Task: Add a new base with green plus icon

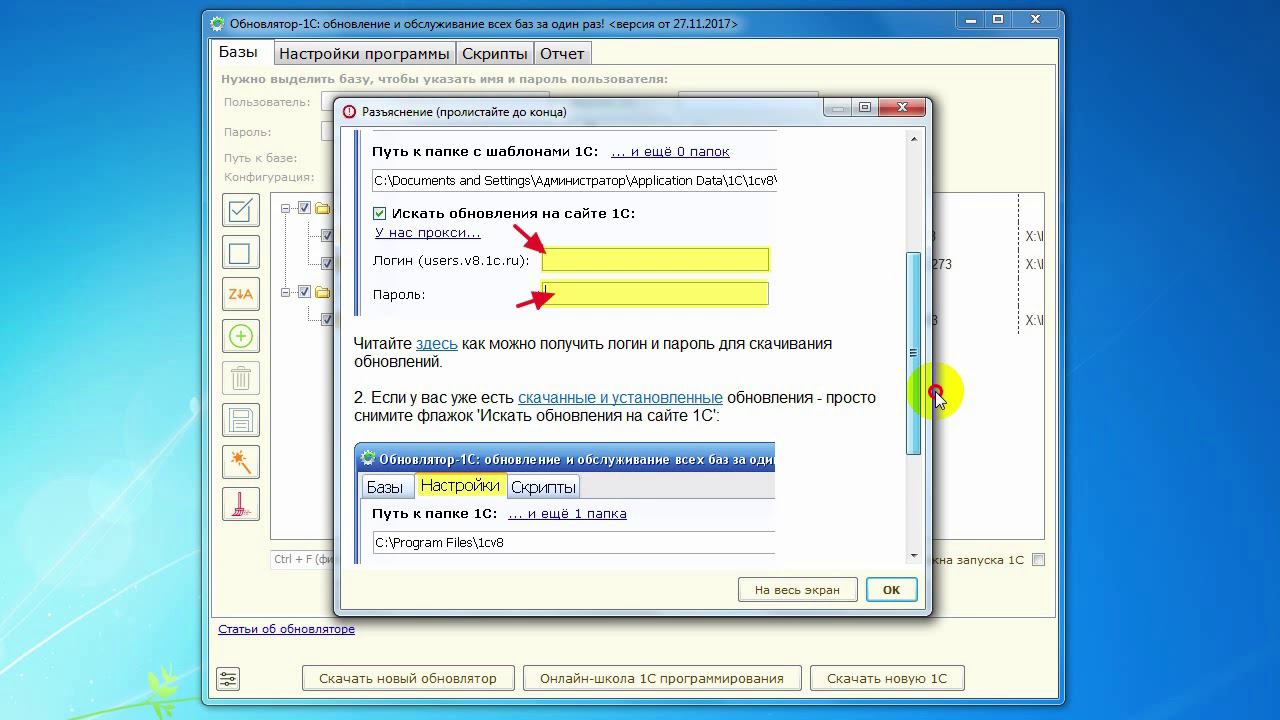Action: [x=240, y=336]
